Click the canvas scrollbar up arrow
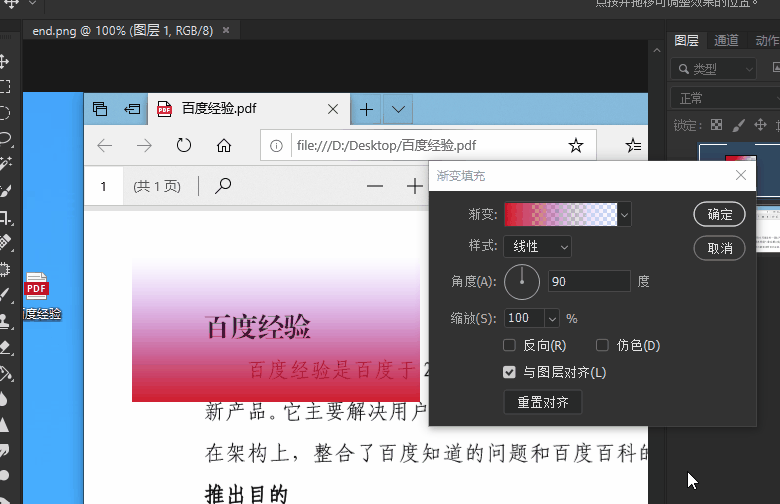The height and width of the screenshot is (504, 780). (657, 50)
